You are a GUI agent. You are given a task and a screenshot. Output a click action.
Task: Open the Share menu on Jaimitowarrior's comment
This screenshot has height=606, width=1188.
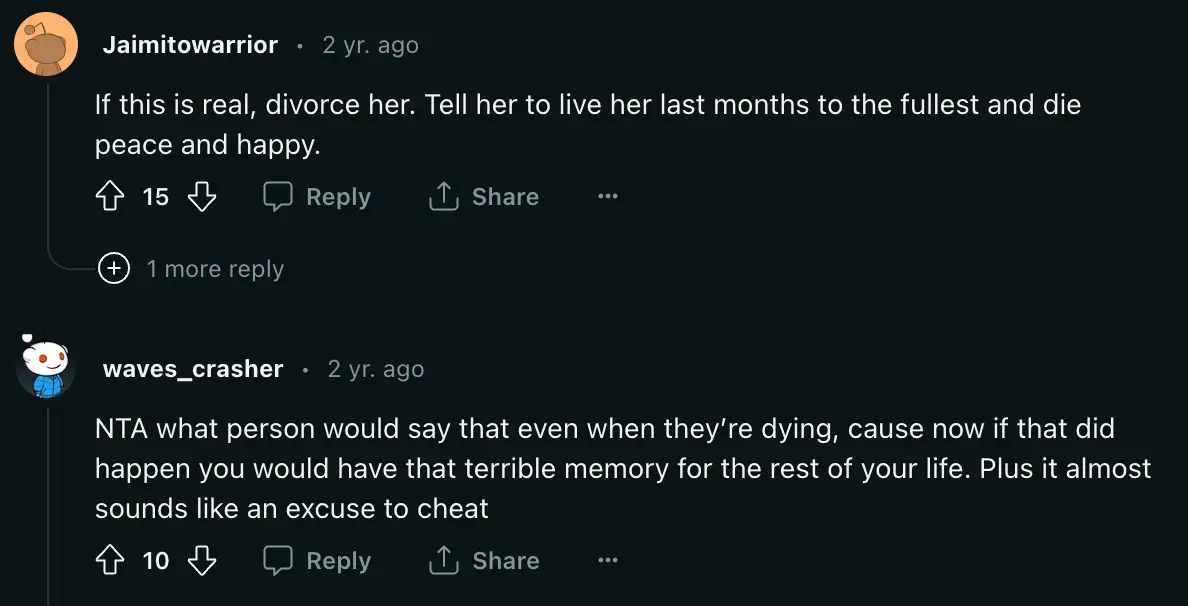coord(483,197)
